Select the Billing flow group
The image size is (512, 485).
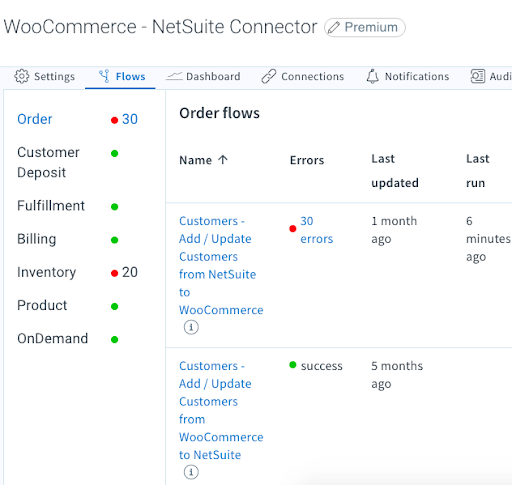click(x=68, y=239)
